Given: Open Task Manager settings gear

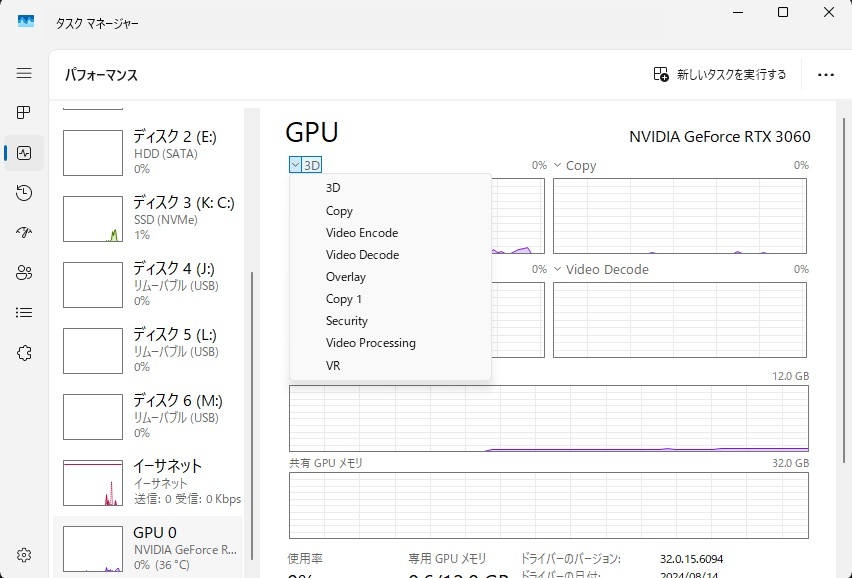Looking at the screenshot, I should [x=24, y=555].
